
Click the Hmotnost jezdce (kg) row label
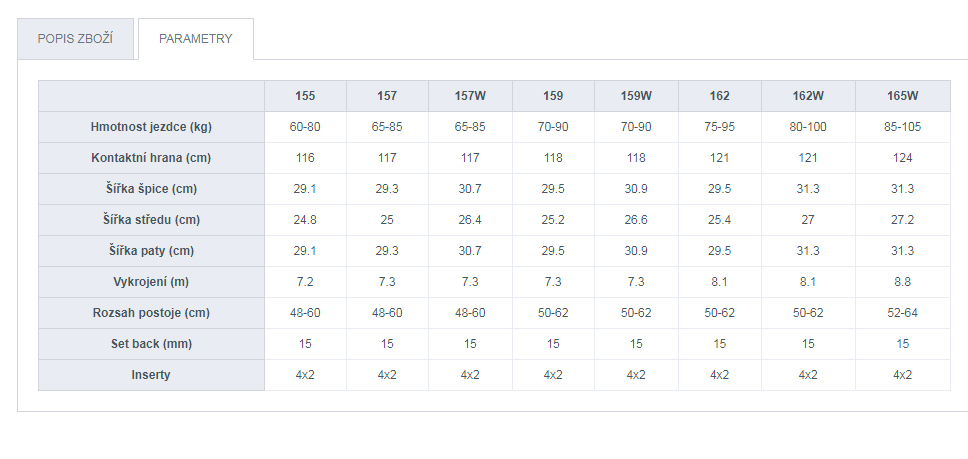point(151,127)
